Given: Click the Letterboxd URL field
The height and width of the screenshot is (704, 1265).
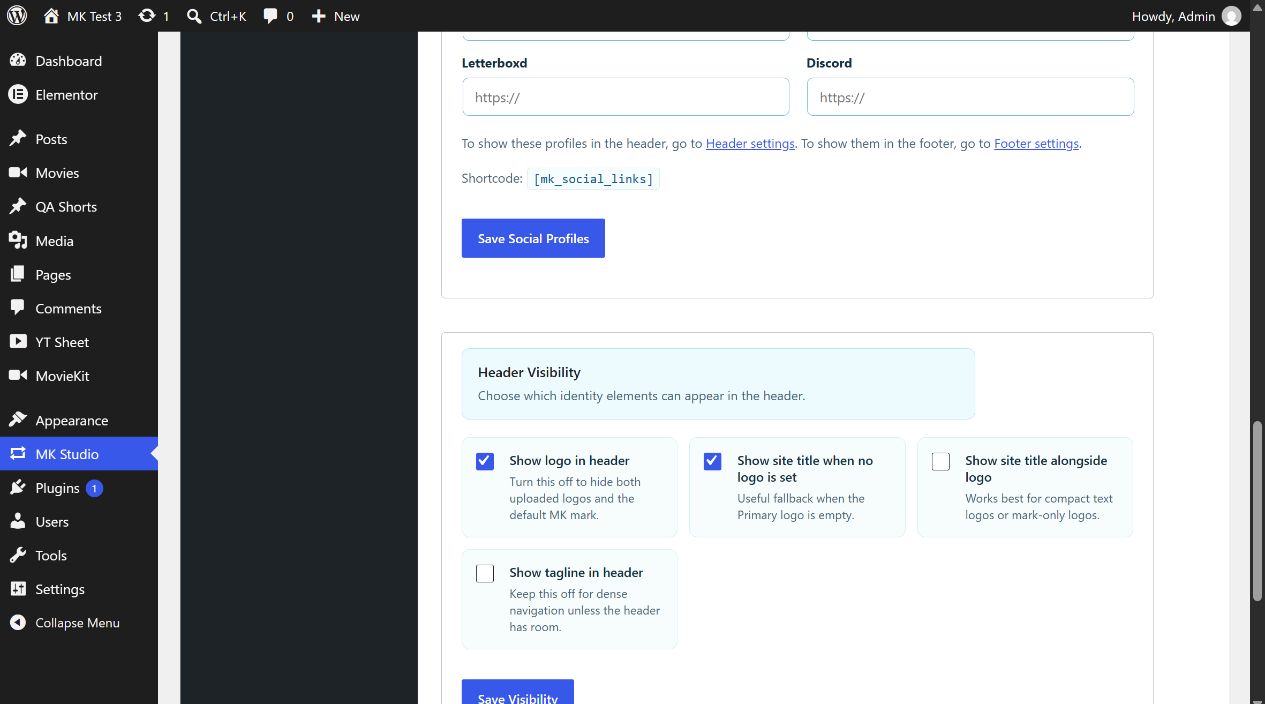Looking at the screenshot, I should coord(626,97).
